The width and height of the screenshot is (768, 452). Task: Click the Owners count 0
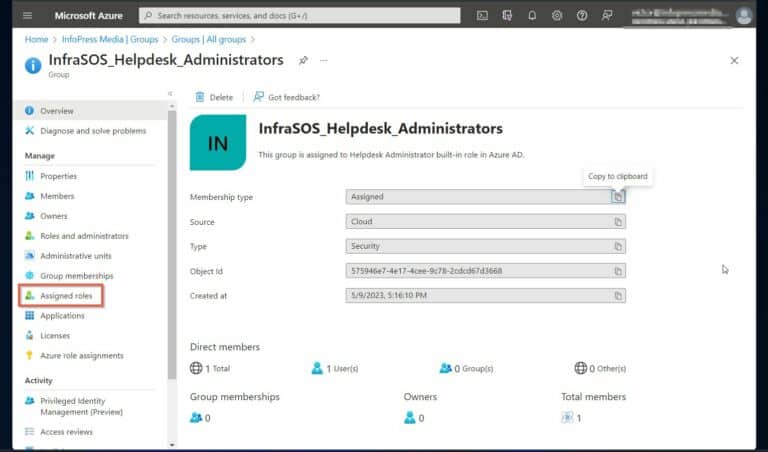tap(414, 418)
